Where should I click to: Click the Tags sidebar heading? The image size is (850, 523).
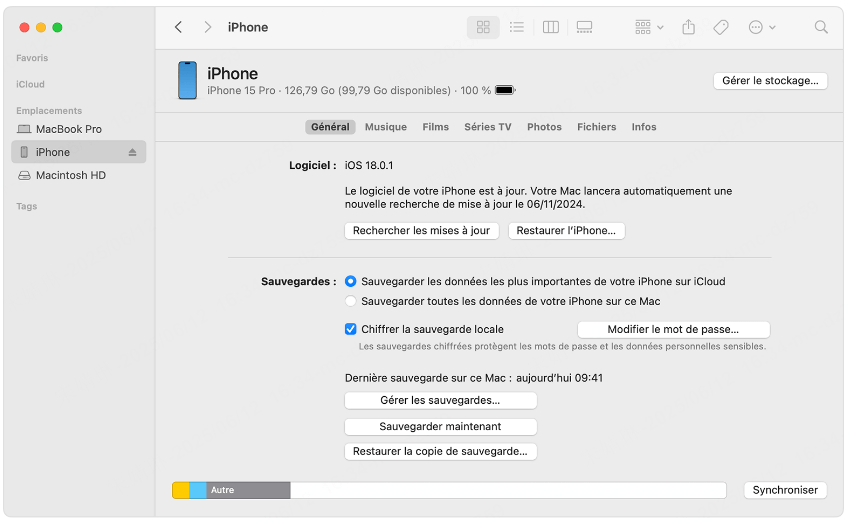click(27, 206)
